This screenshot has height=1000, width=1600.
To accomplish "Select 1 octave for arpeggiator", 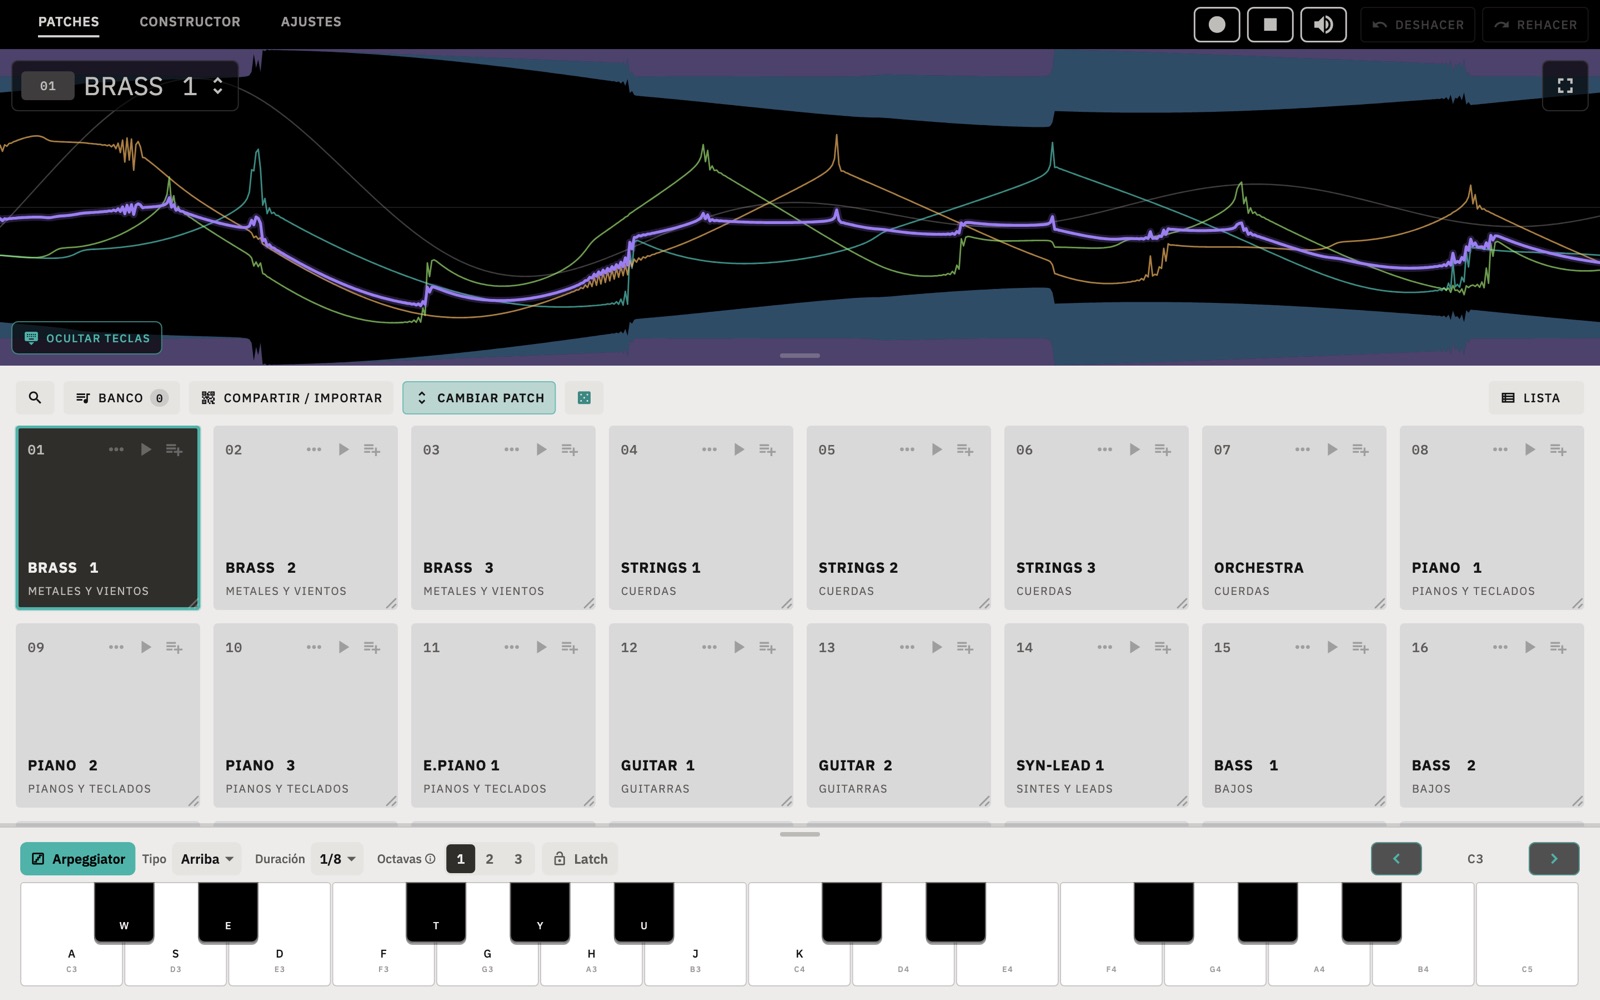I will coord(460,859).
